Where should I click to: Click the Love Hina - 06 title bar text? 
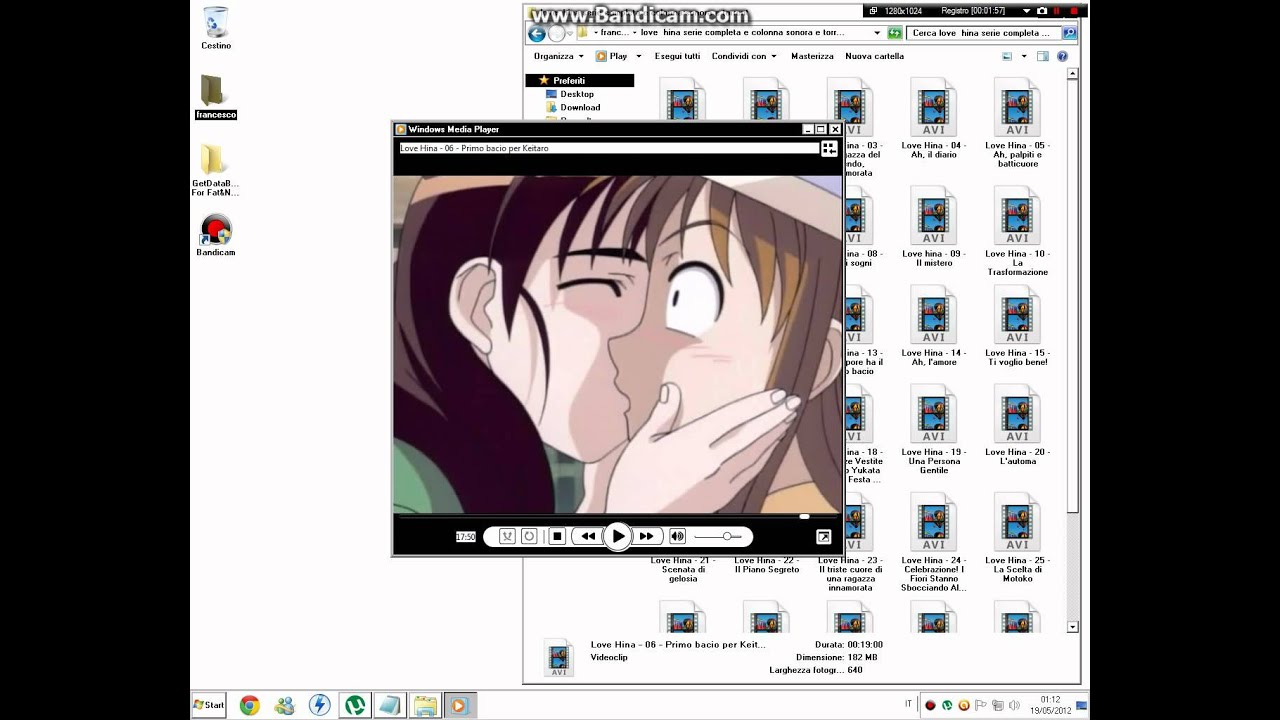(x=474, y=148)
